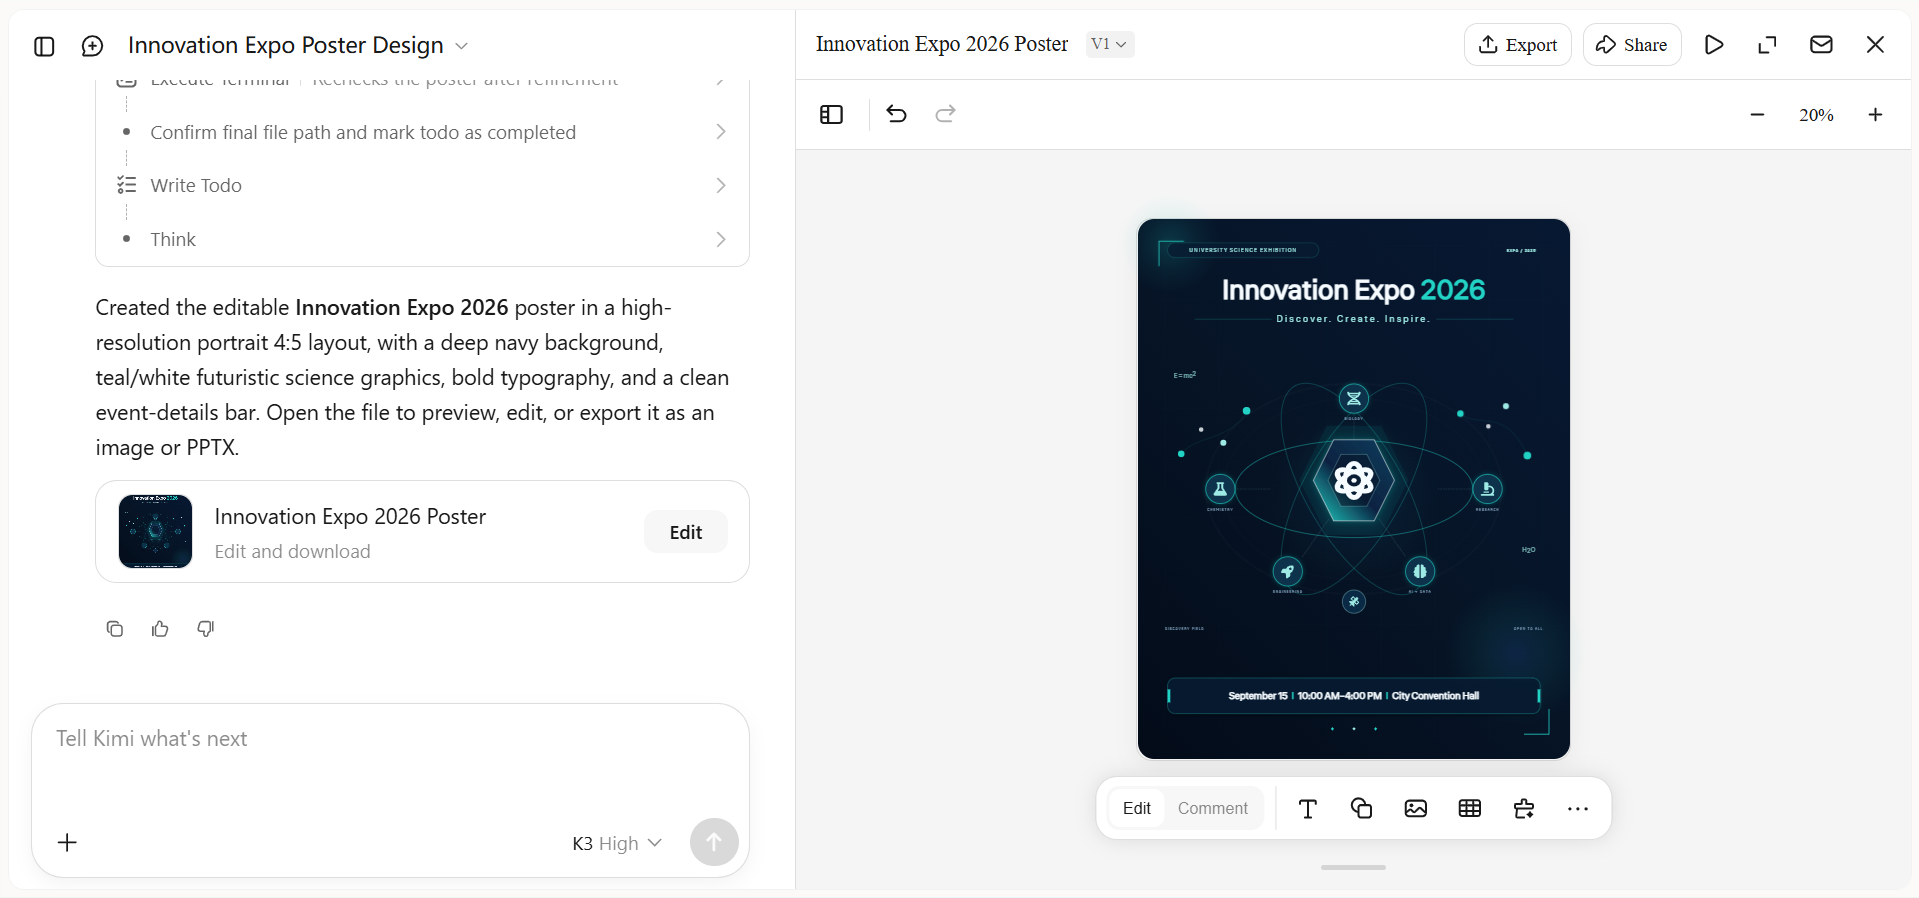This screenshot has height=898, width=1919.
Task: Expand the preview to fullscreen icon
Action: [1768, 44]
